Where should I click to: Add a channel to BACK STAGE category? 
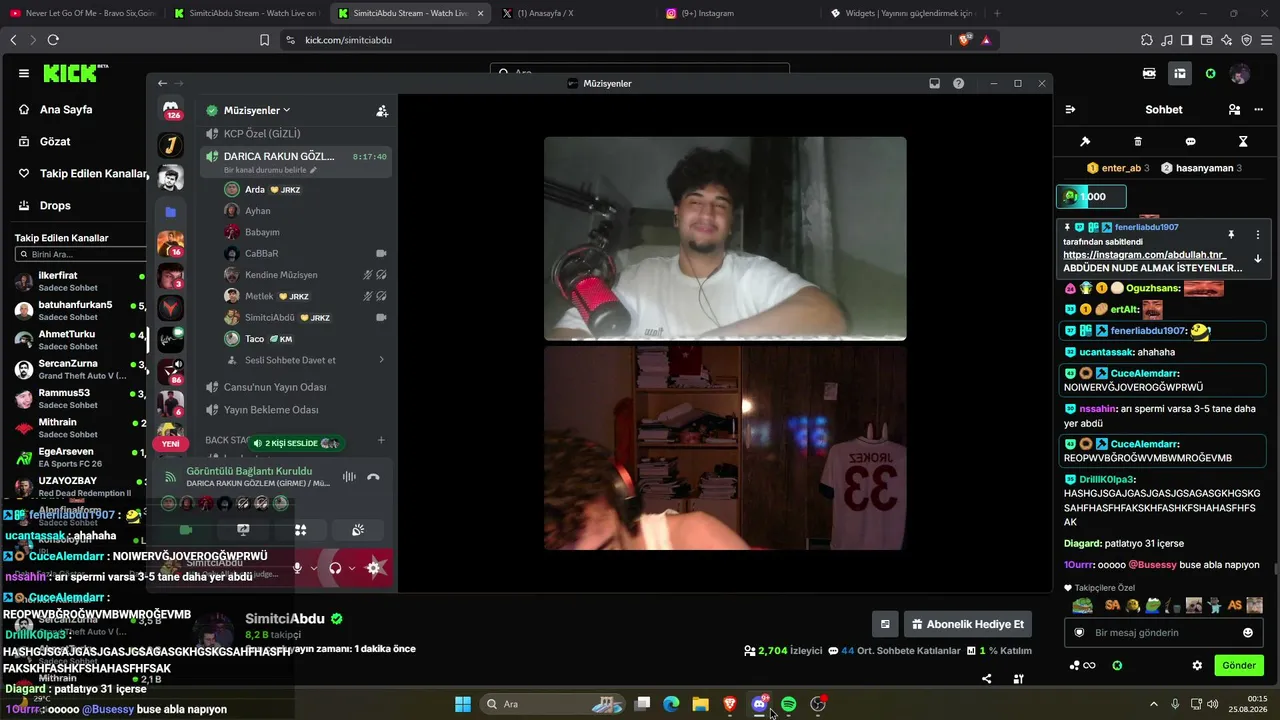[x=381, y=440]
